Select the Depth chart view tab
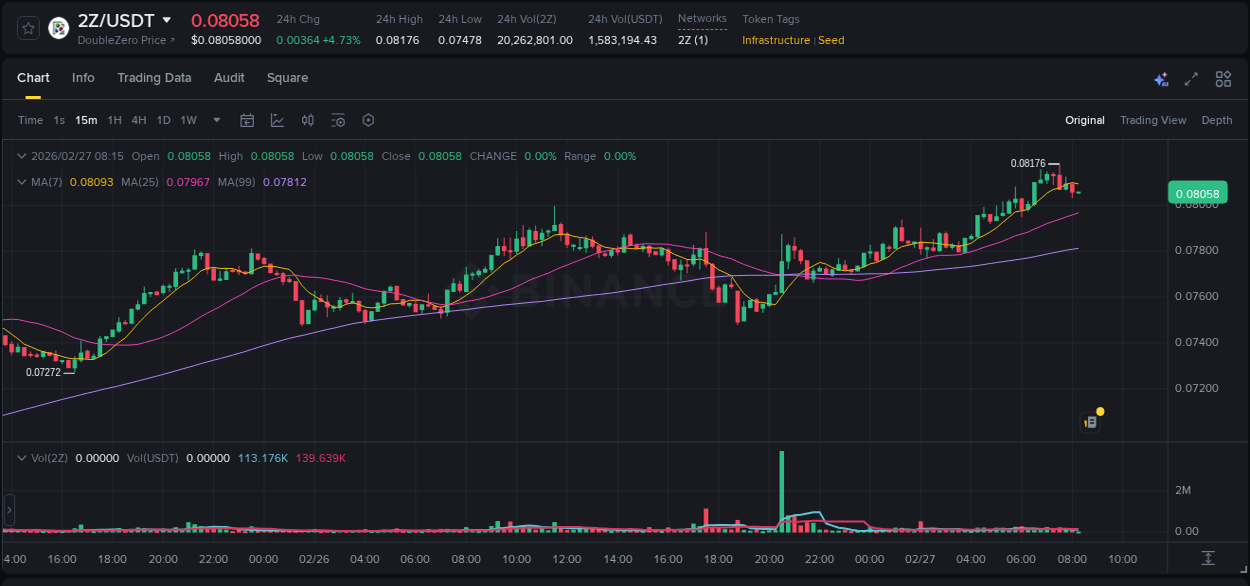The height and width of the screenshot is (586, 1250). (x=1217, y=120)
